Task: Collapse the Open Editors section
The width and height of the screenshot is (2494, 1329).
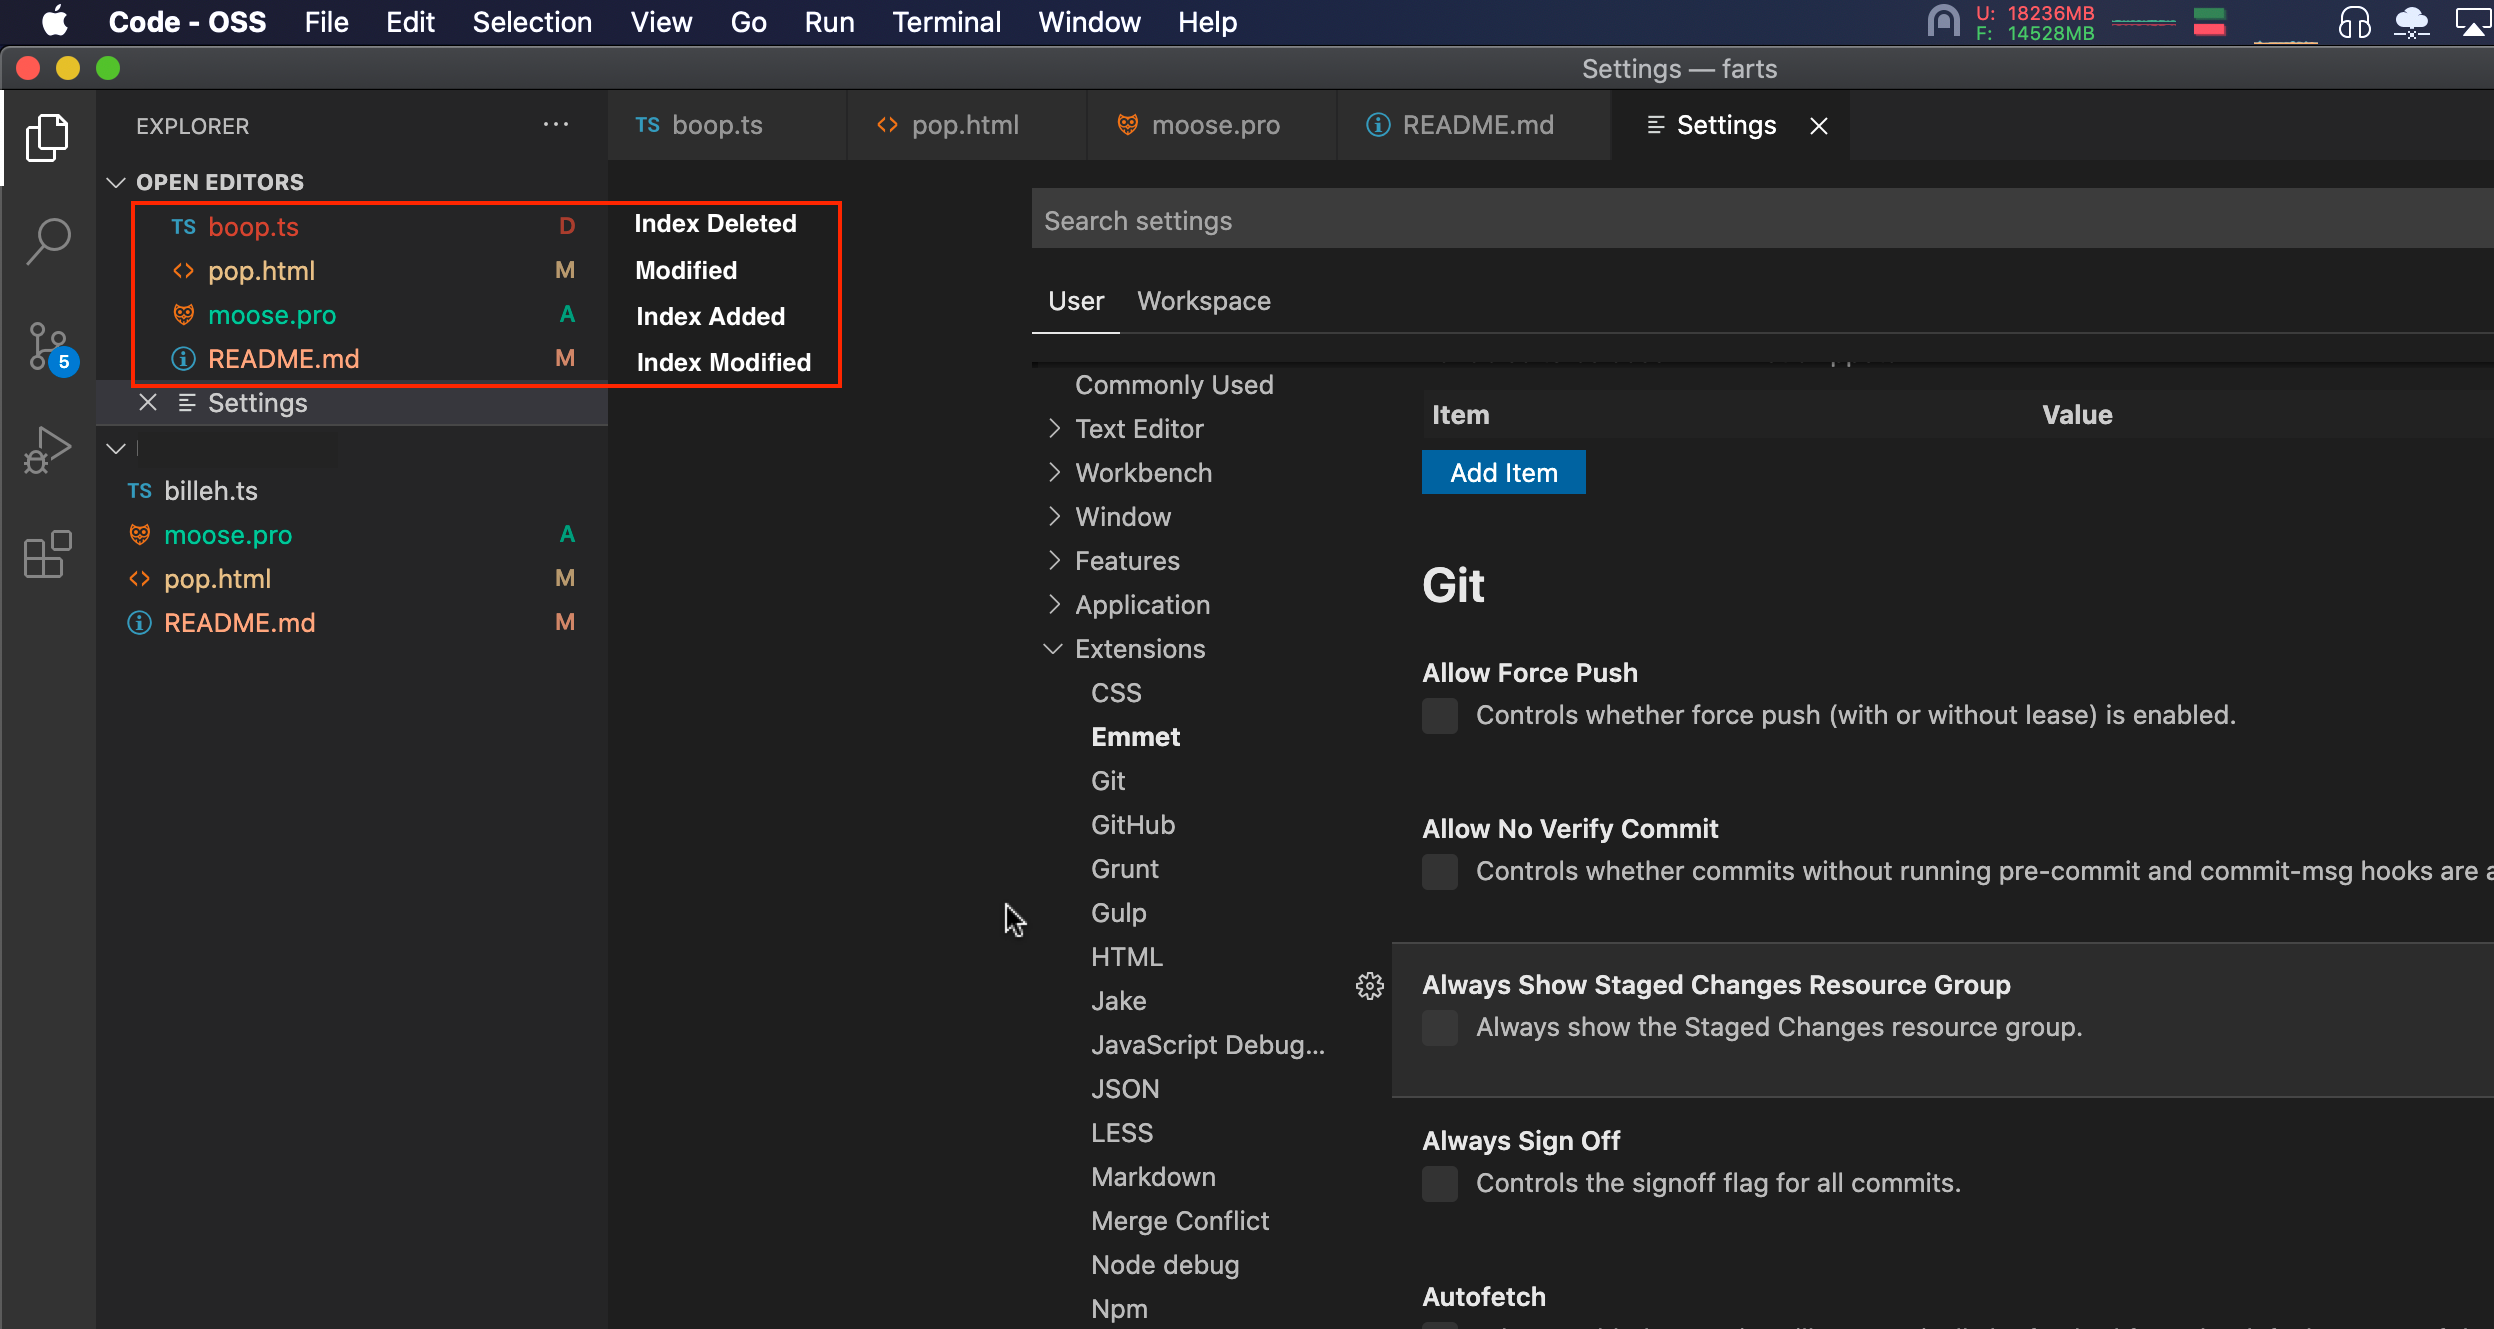Action: pos(116,182)
